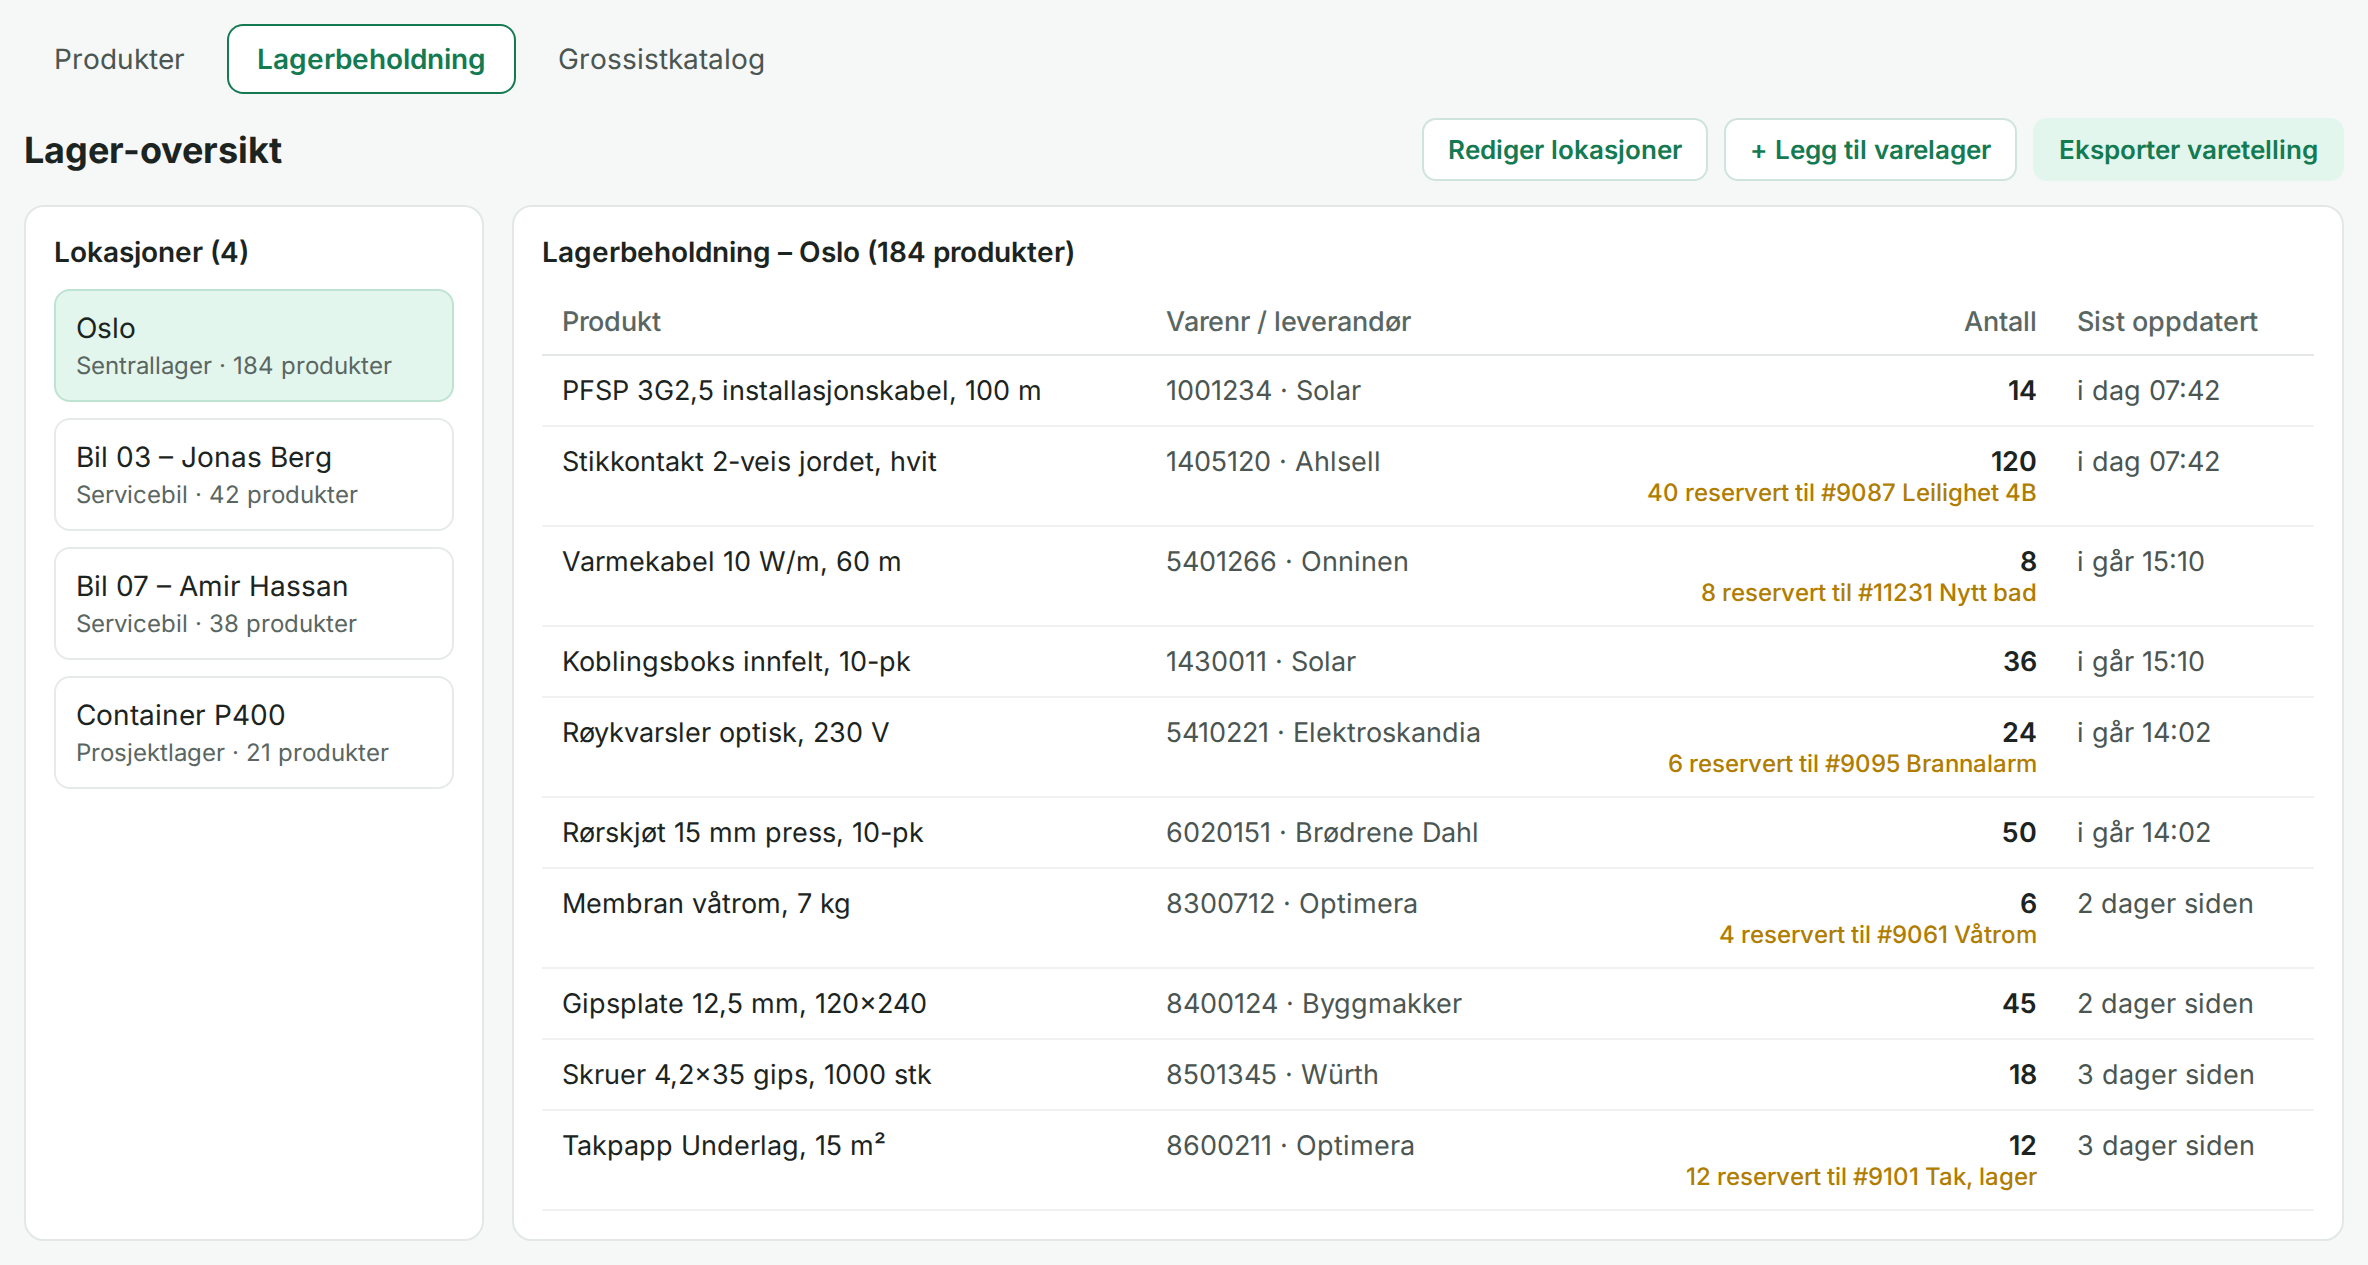Viewport: 2368px width, 1265px height.
Task: Open reservation #11231 Nytt bad note
Action: coord(1869,593)
